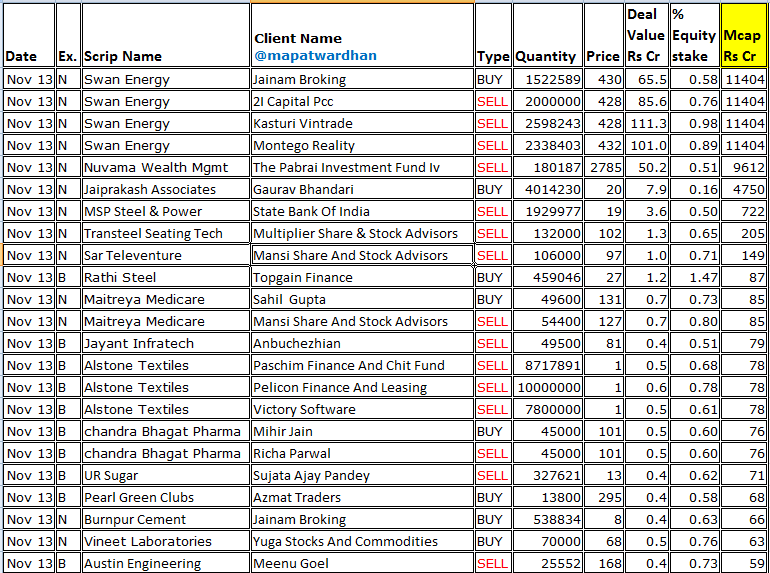The width and height of the screenshot is (770, 573).
Task: Select the quantity cell '10000000'
Action: [548, 388]
